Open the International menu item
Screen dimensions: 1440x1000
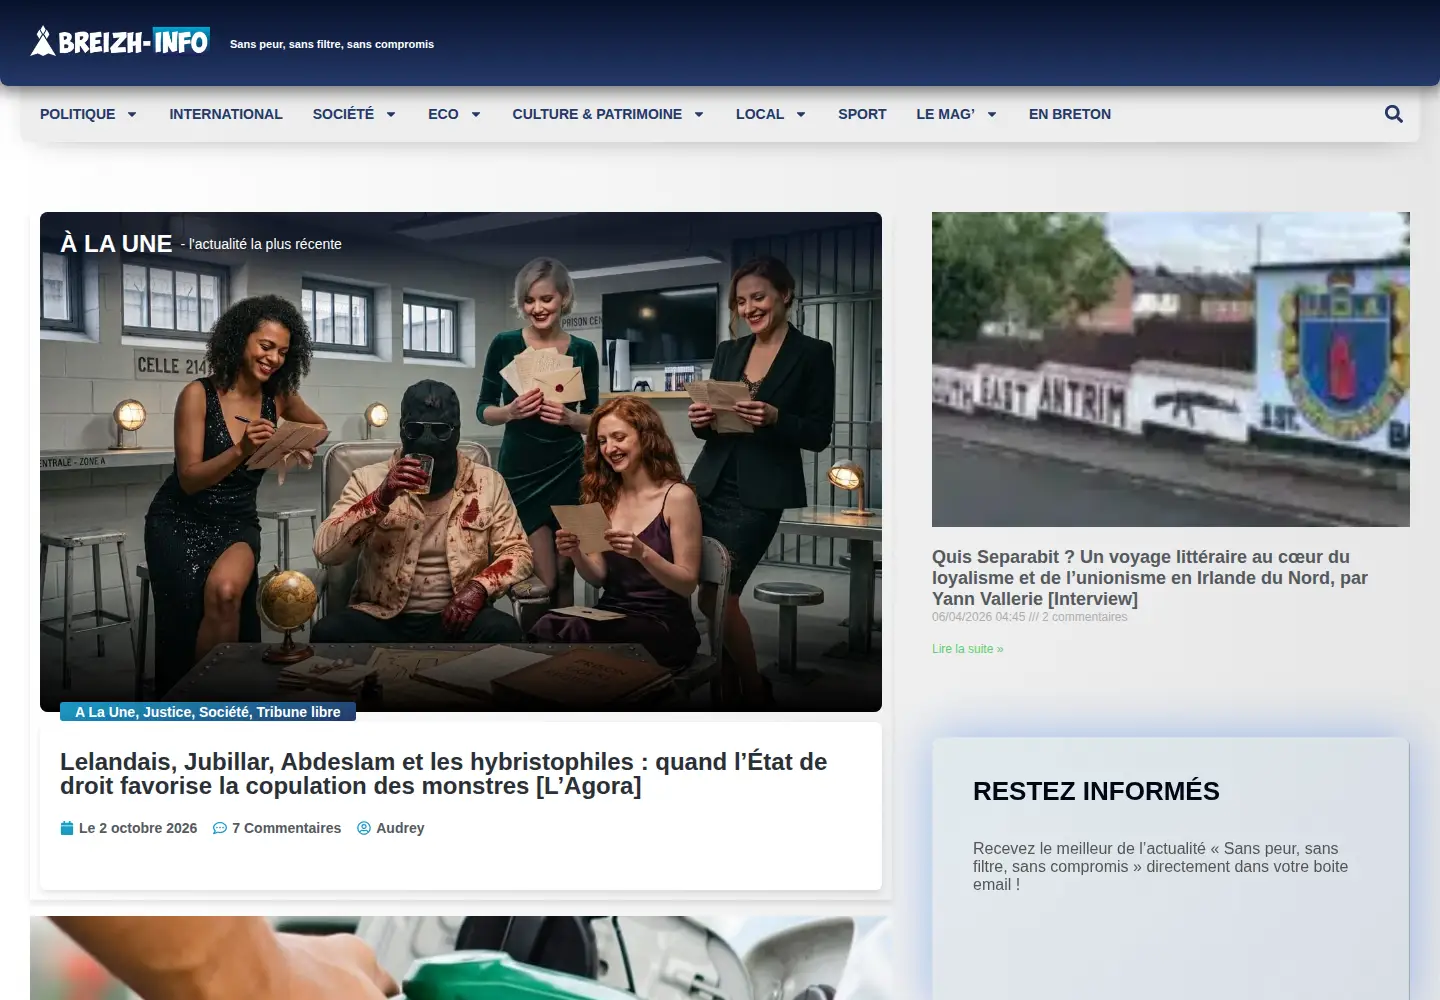click(226, 114)
